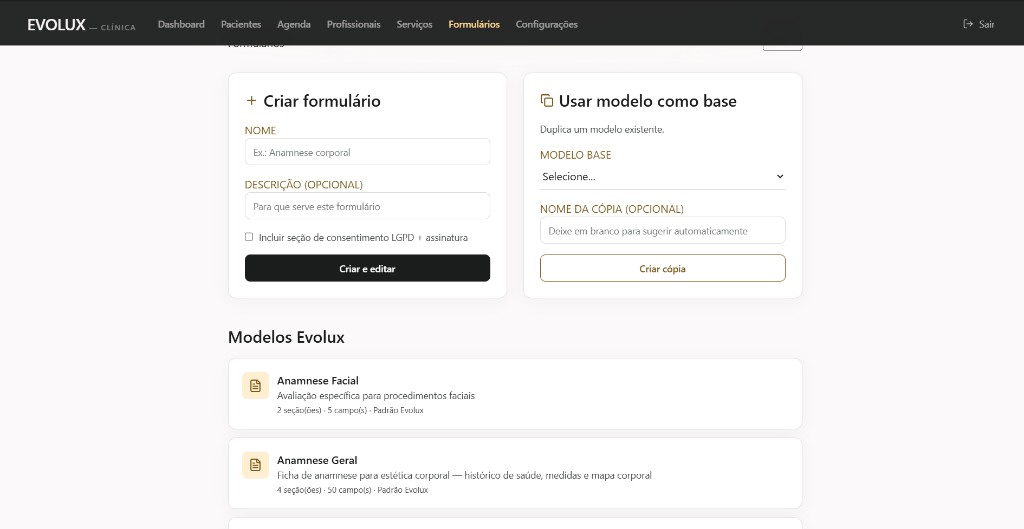Click the Sair logout text
Viewport: 1024px width, 529px height.
pyautogui.click(x=986, y=24)
